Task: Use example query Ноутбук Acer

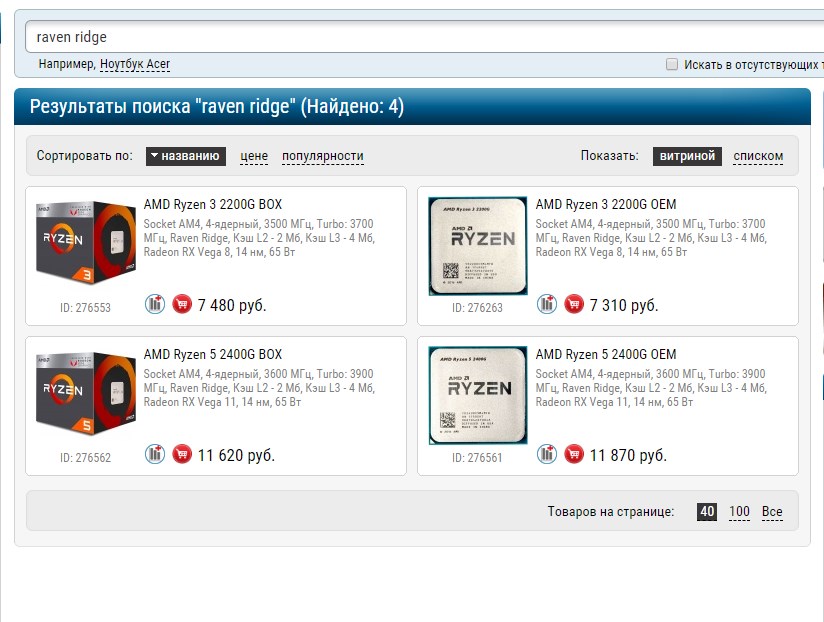Action: pos(135,64)
